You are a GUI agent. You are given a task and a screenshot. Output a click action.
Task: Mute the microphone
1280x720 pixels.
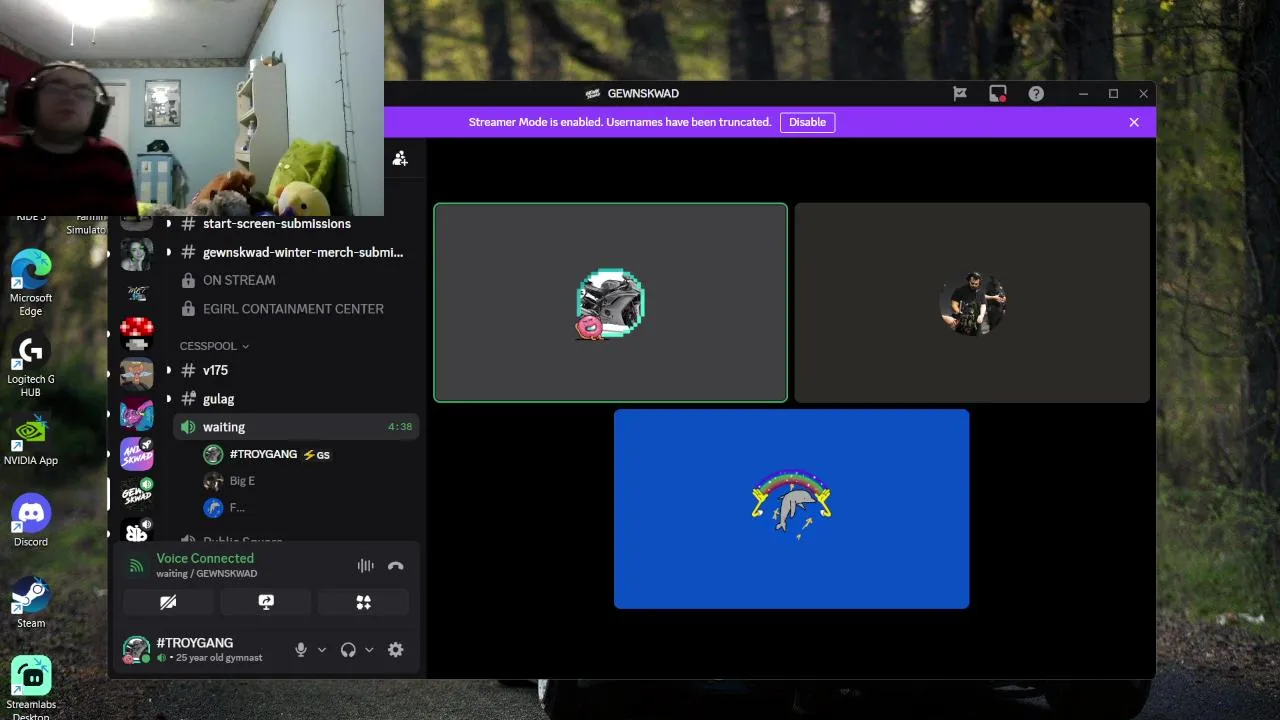pyautogui.click(x=301, y=650)
